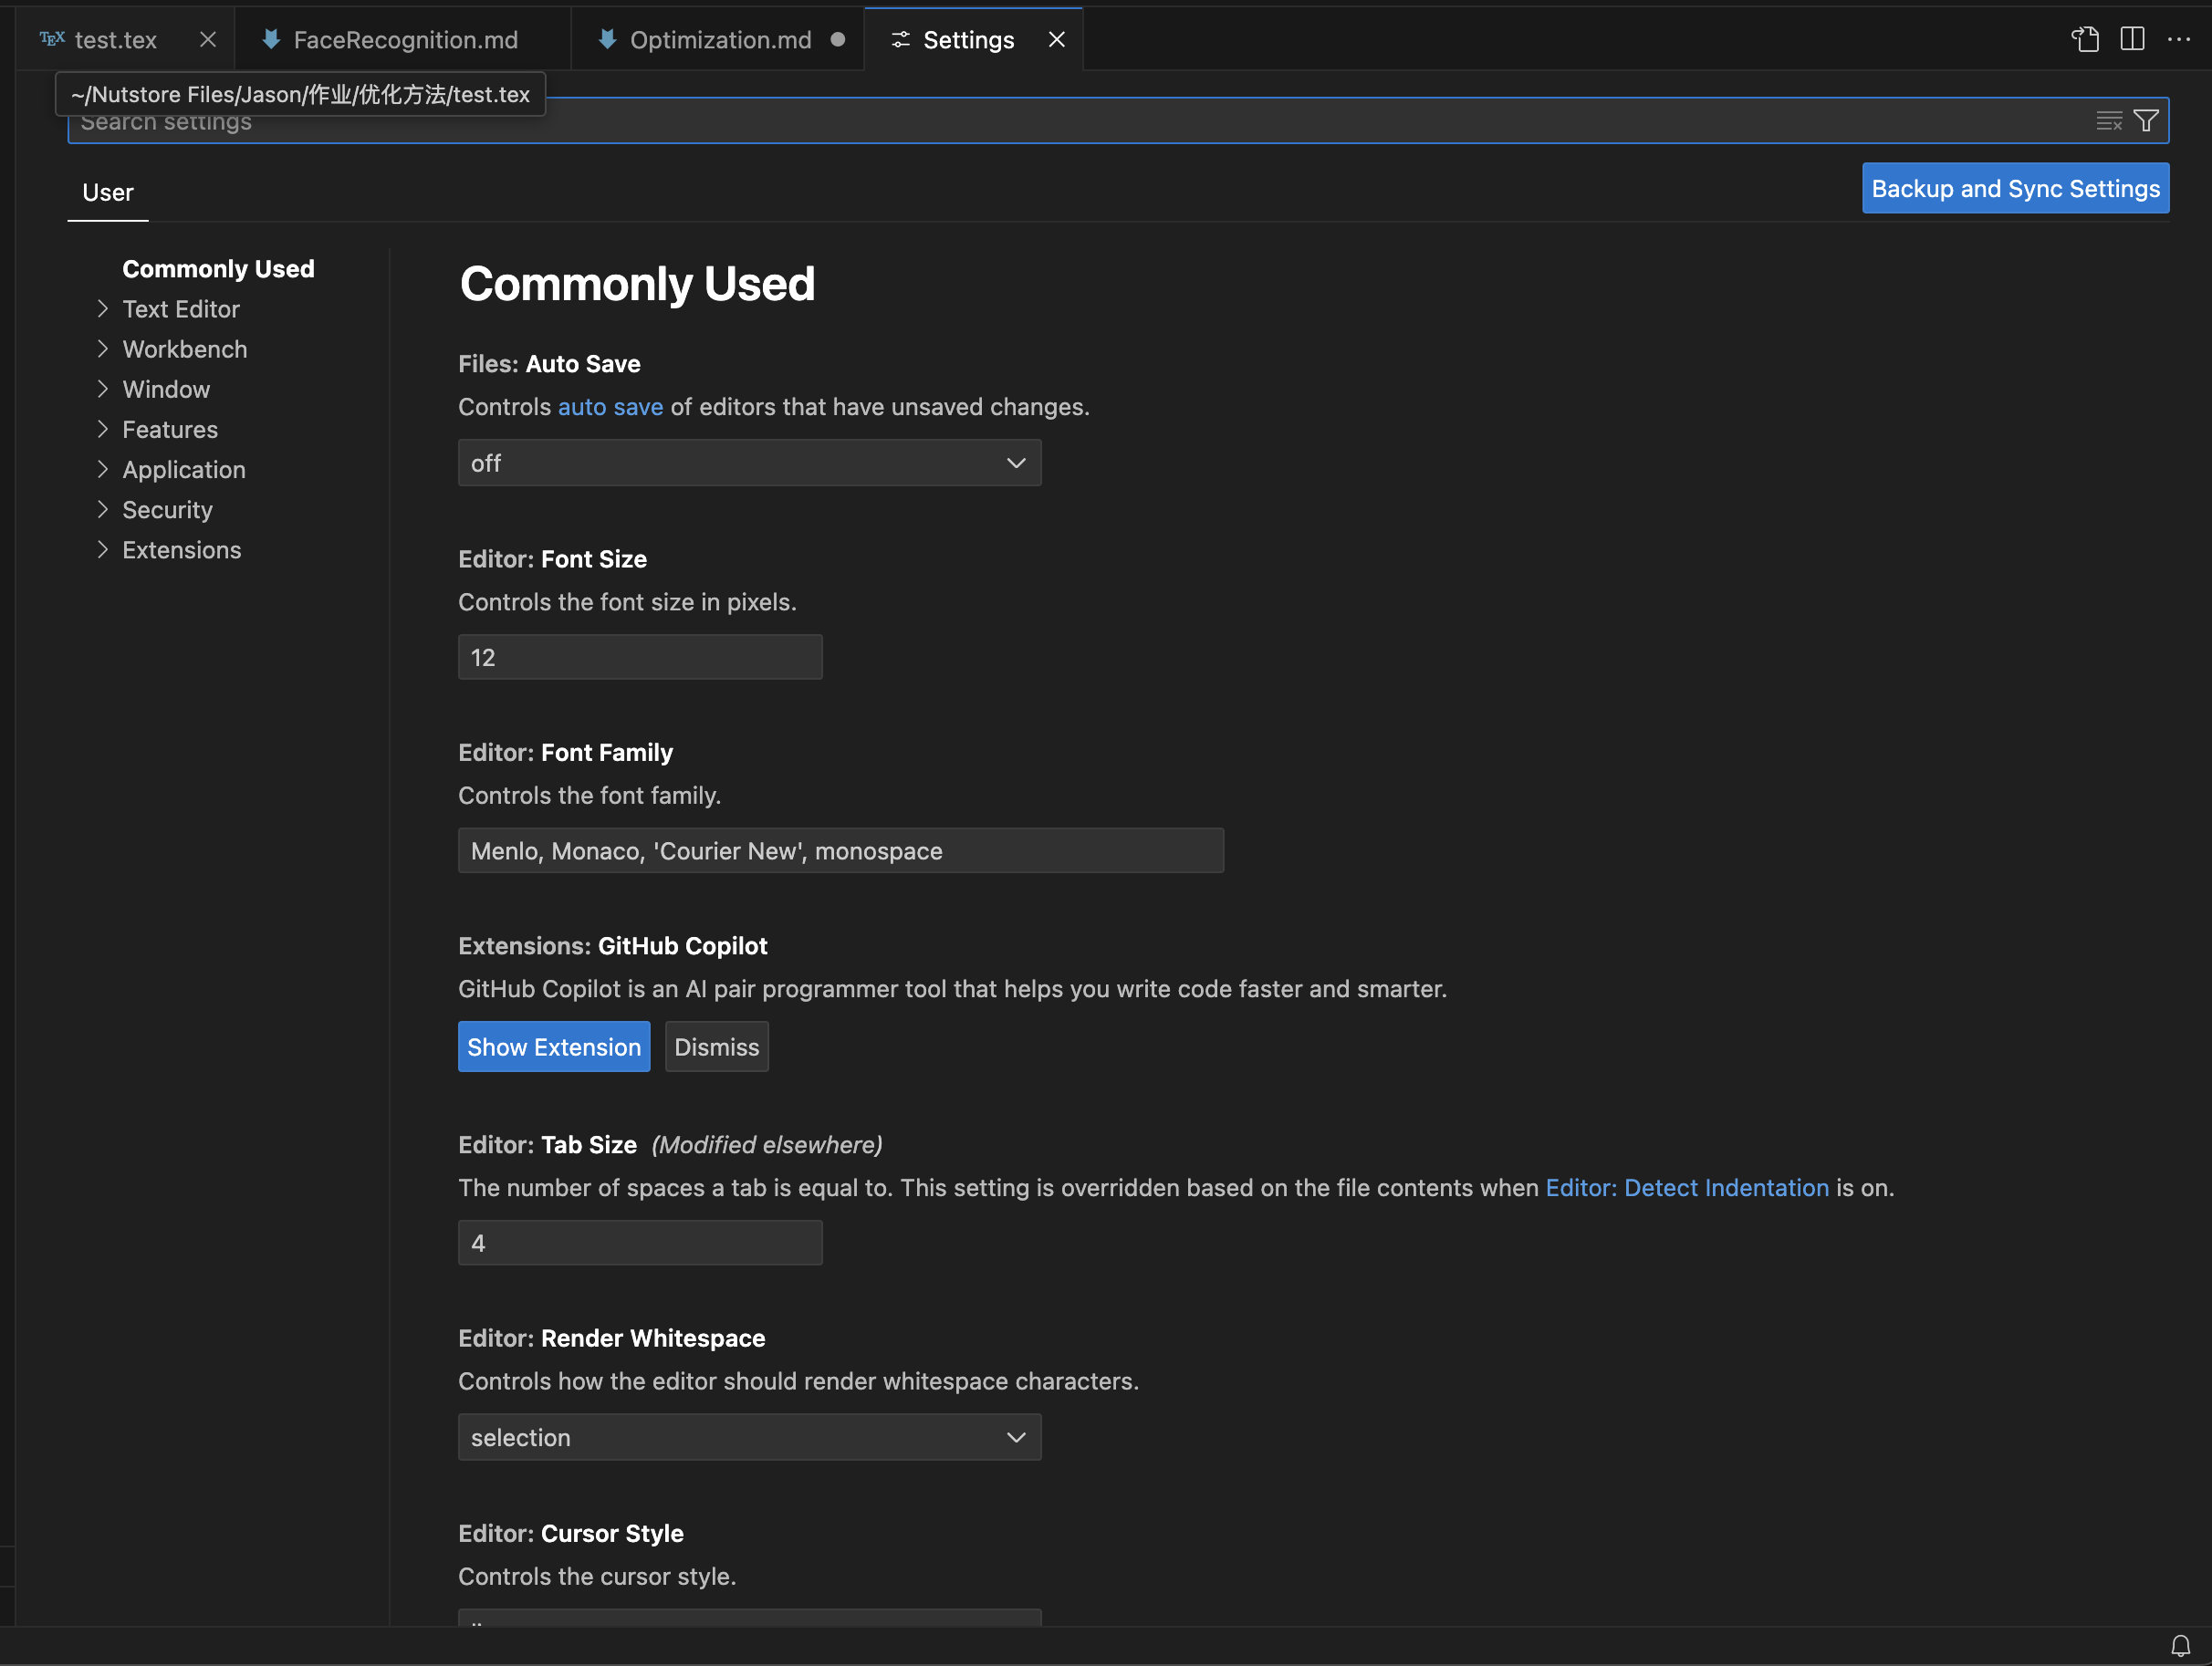This screenshot has height=1666, width=2212.
Task: Open the Auto Save dropdown
Action: coord(749,463)
